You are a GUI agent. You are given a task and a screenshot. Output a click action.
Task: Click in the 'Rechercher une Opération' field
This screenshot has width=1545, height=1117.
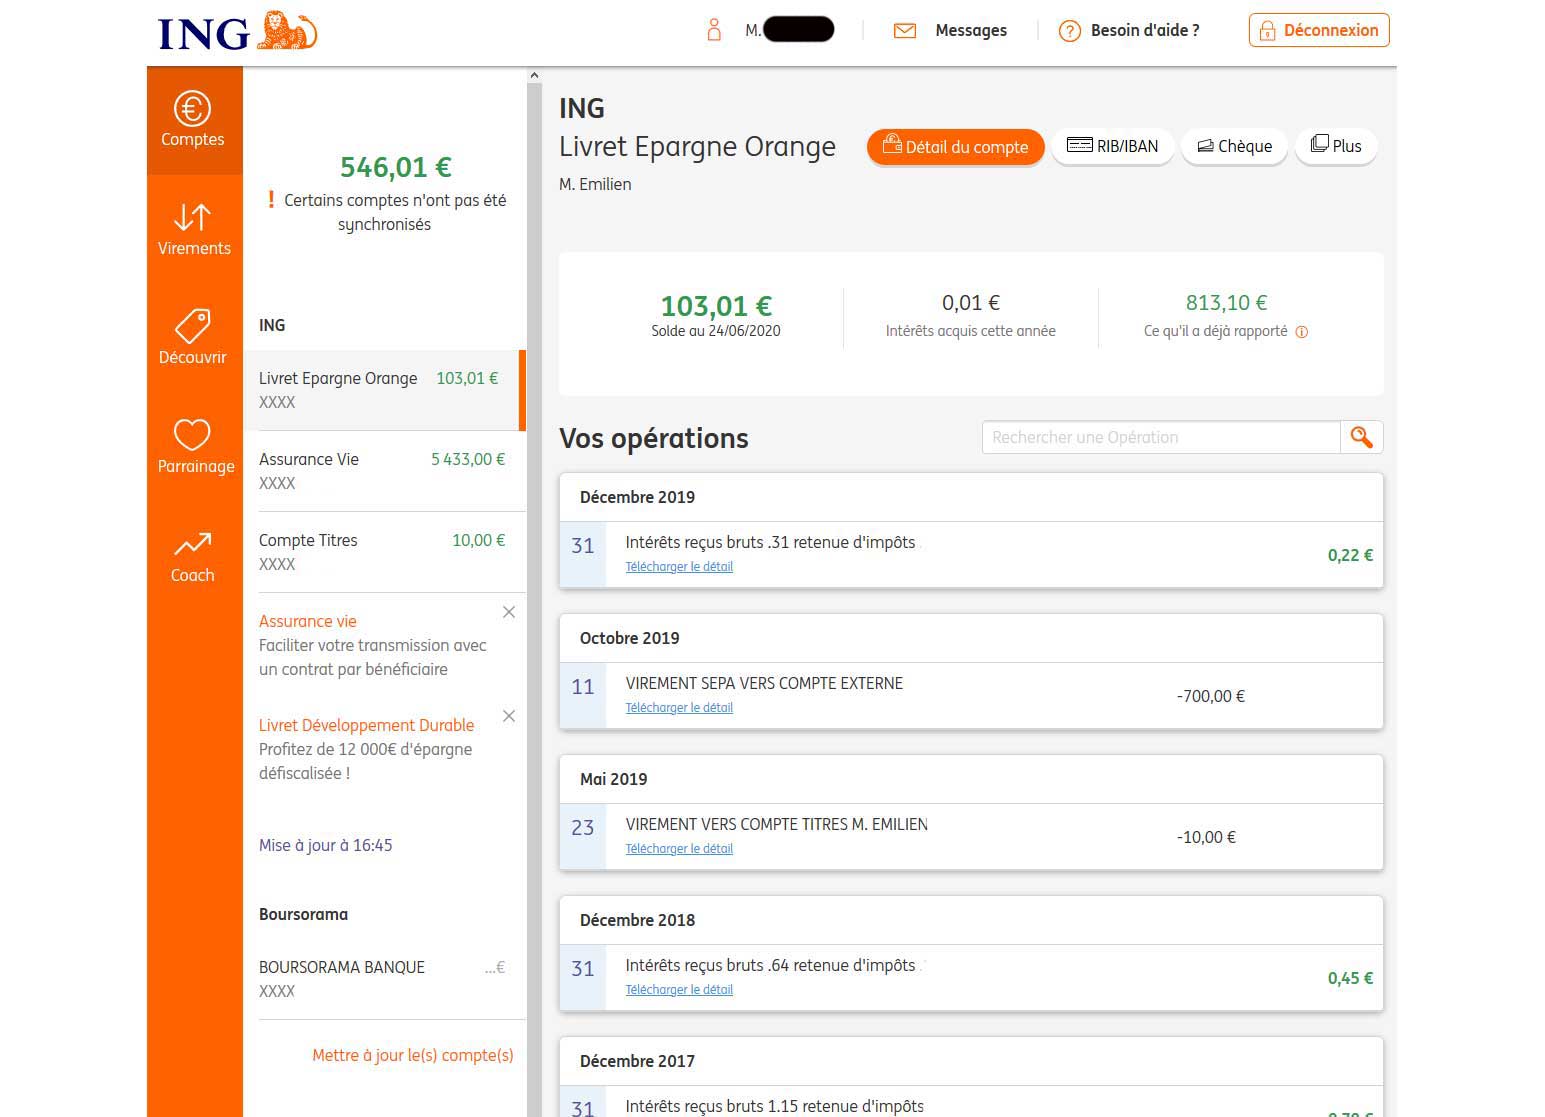coord(1160,437)
